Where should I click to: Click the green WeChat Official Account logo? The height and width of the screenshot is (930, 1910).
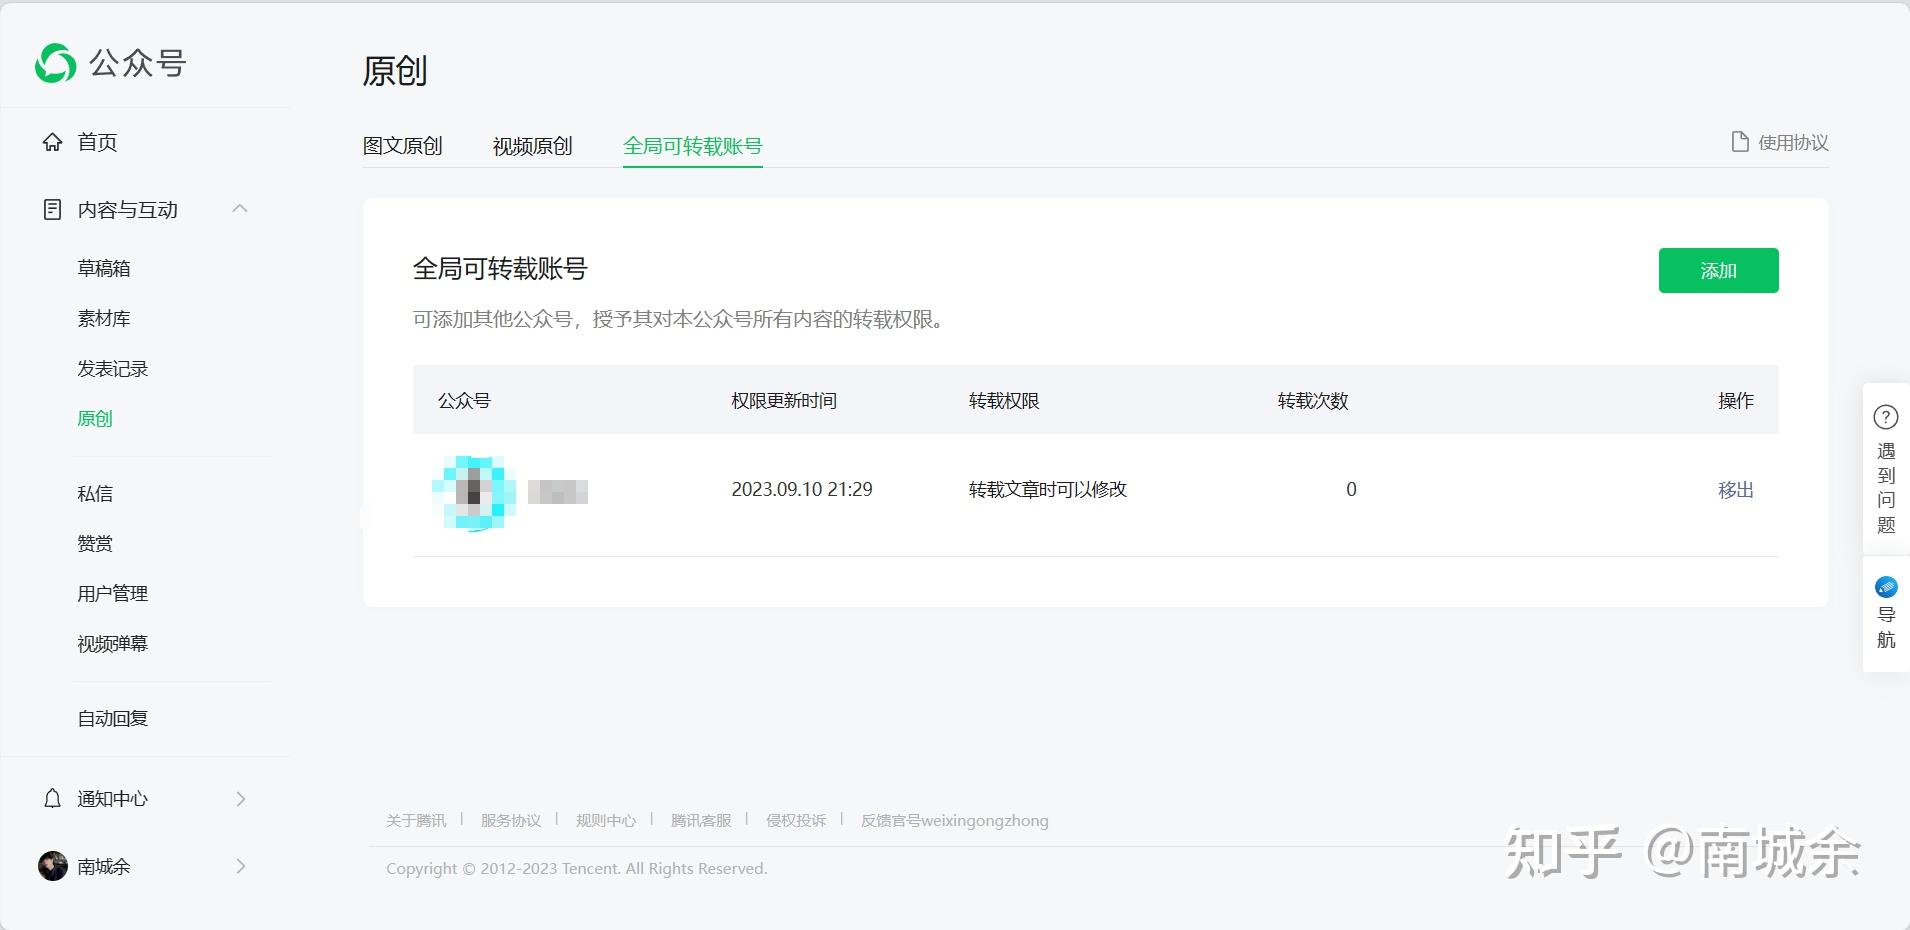tap(55, 63)
